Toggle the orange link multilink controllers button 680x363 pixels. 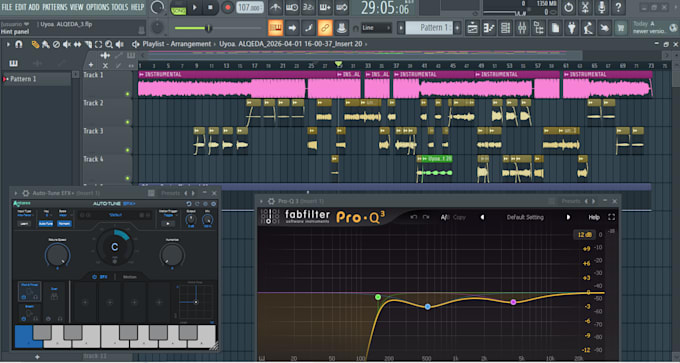point(324,28)
